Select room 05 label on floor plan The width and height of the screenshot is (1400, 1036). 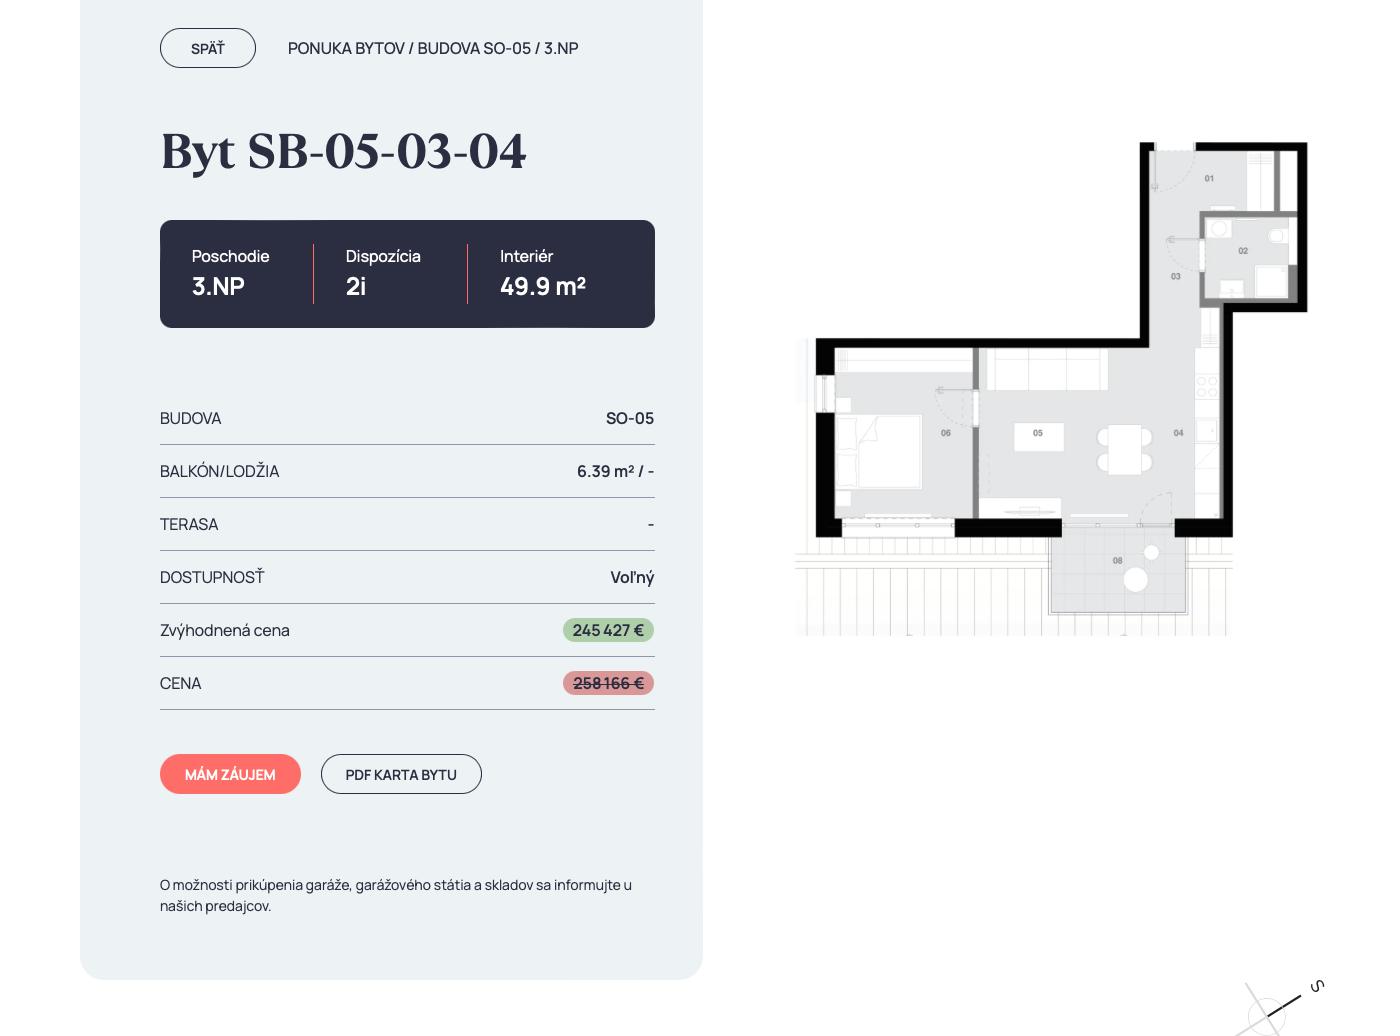1038,433
